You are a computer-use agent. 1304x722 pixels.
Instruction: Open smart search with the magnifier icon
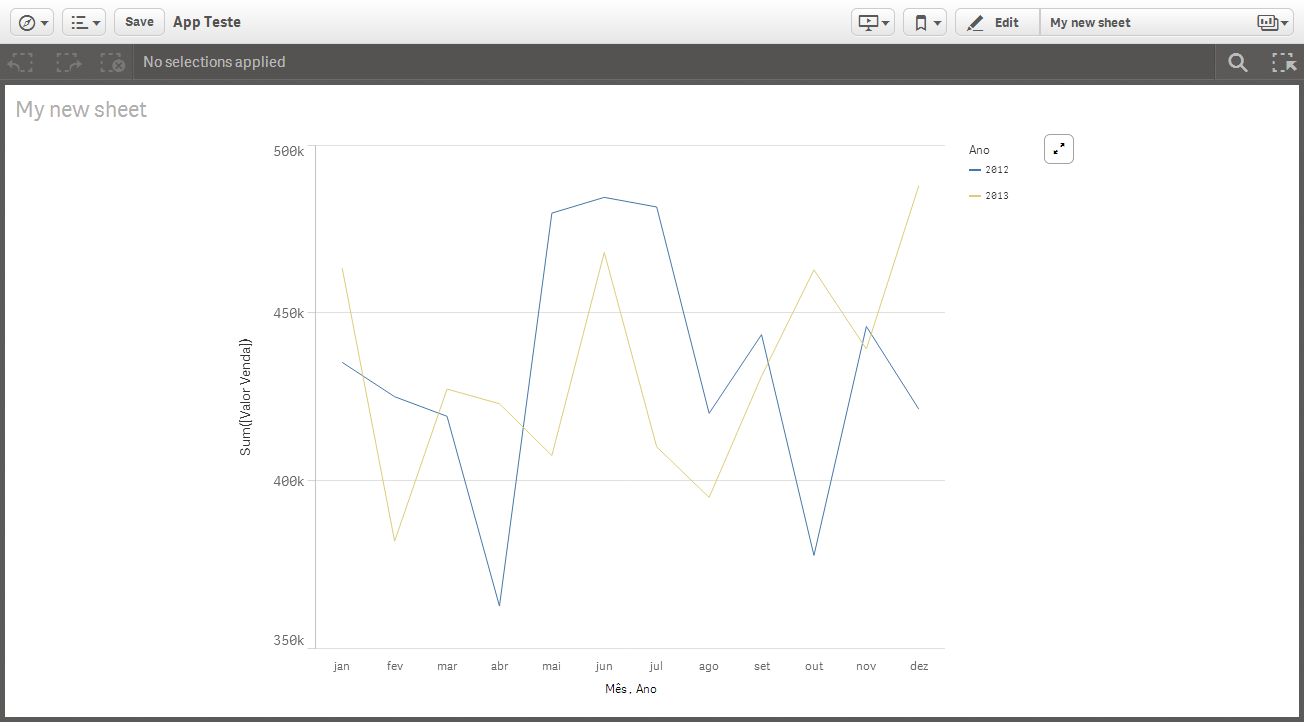1237,61
